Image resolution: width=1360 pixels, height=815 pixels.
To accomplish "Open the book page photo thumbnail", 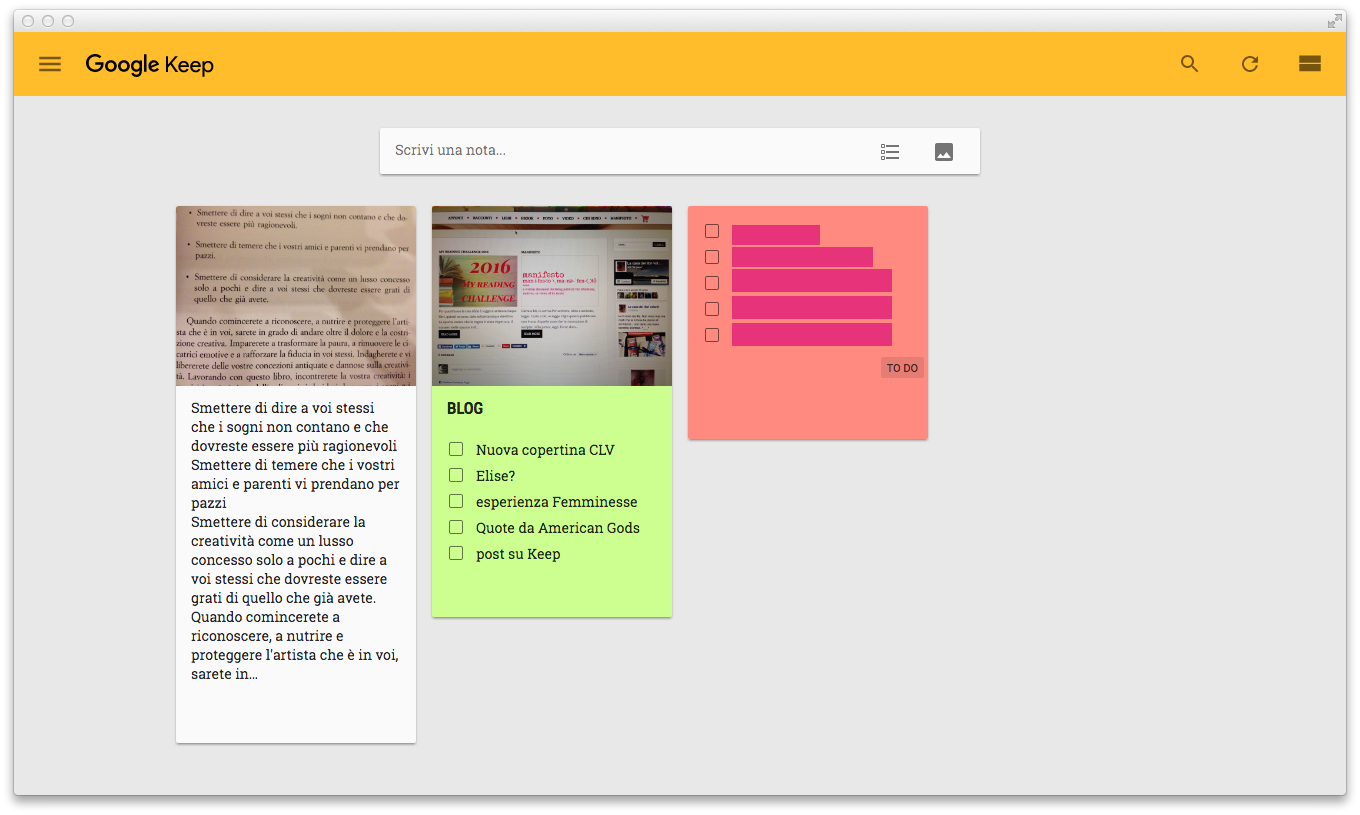I will (x=296, y=296).
